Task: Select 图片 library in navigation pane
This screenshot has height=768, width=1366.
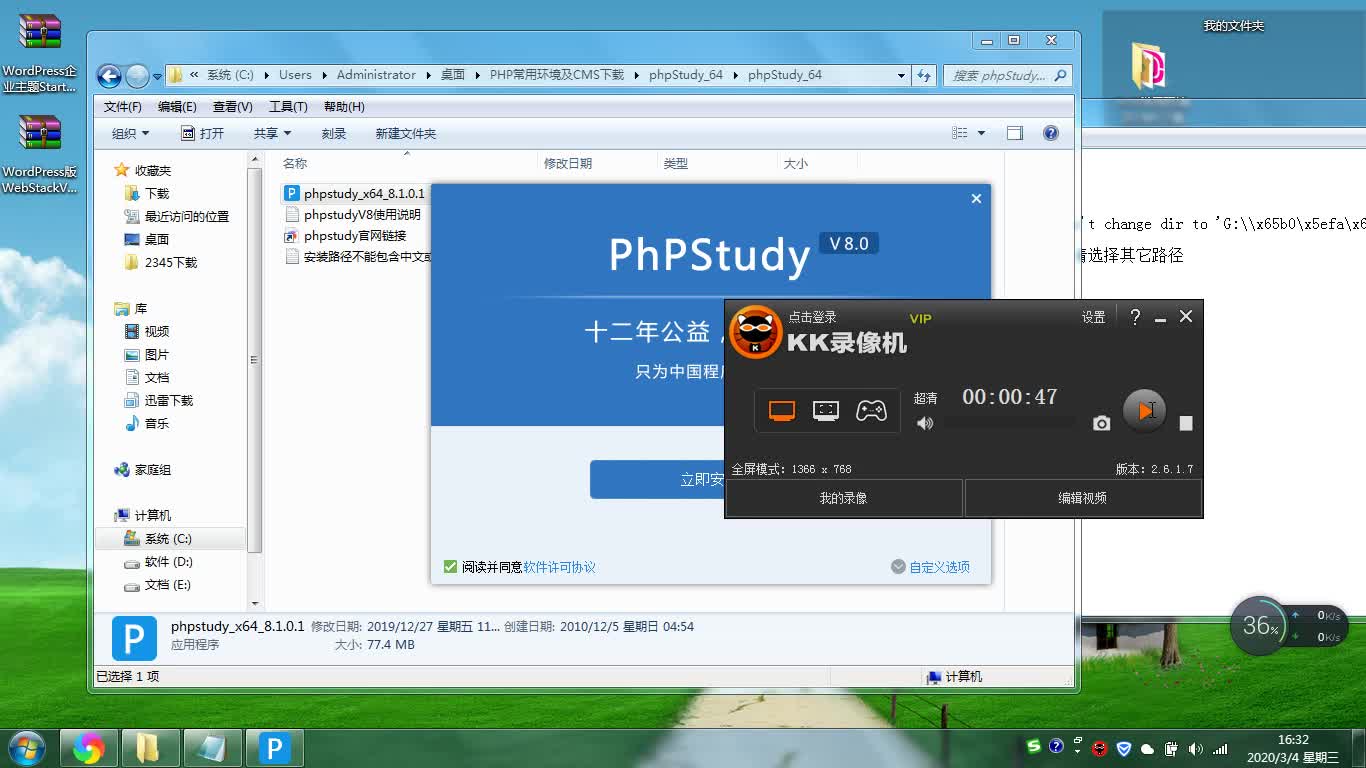Action: (146, 355)
